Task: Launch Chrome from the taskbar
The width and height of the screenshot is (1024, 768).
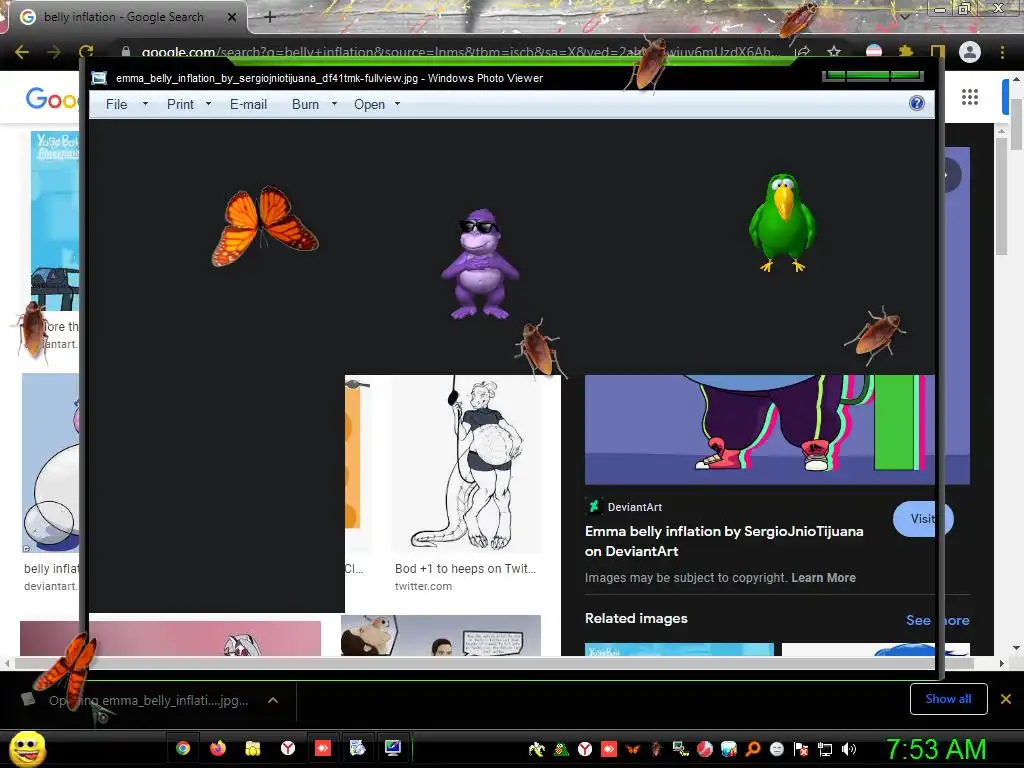Action: click(183, 748)
